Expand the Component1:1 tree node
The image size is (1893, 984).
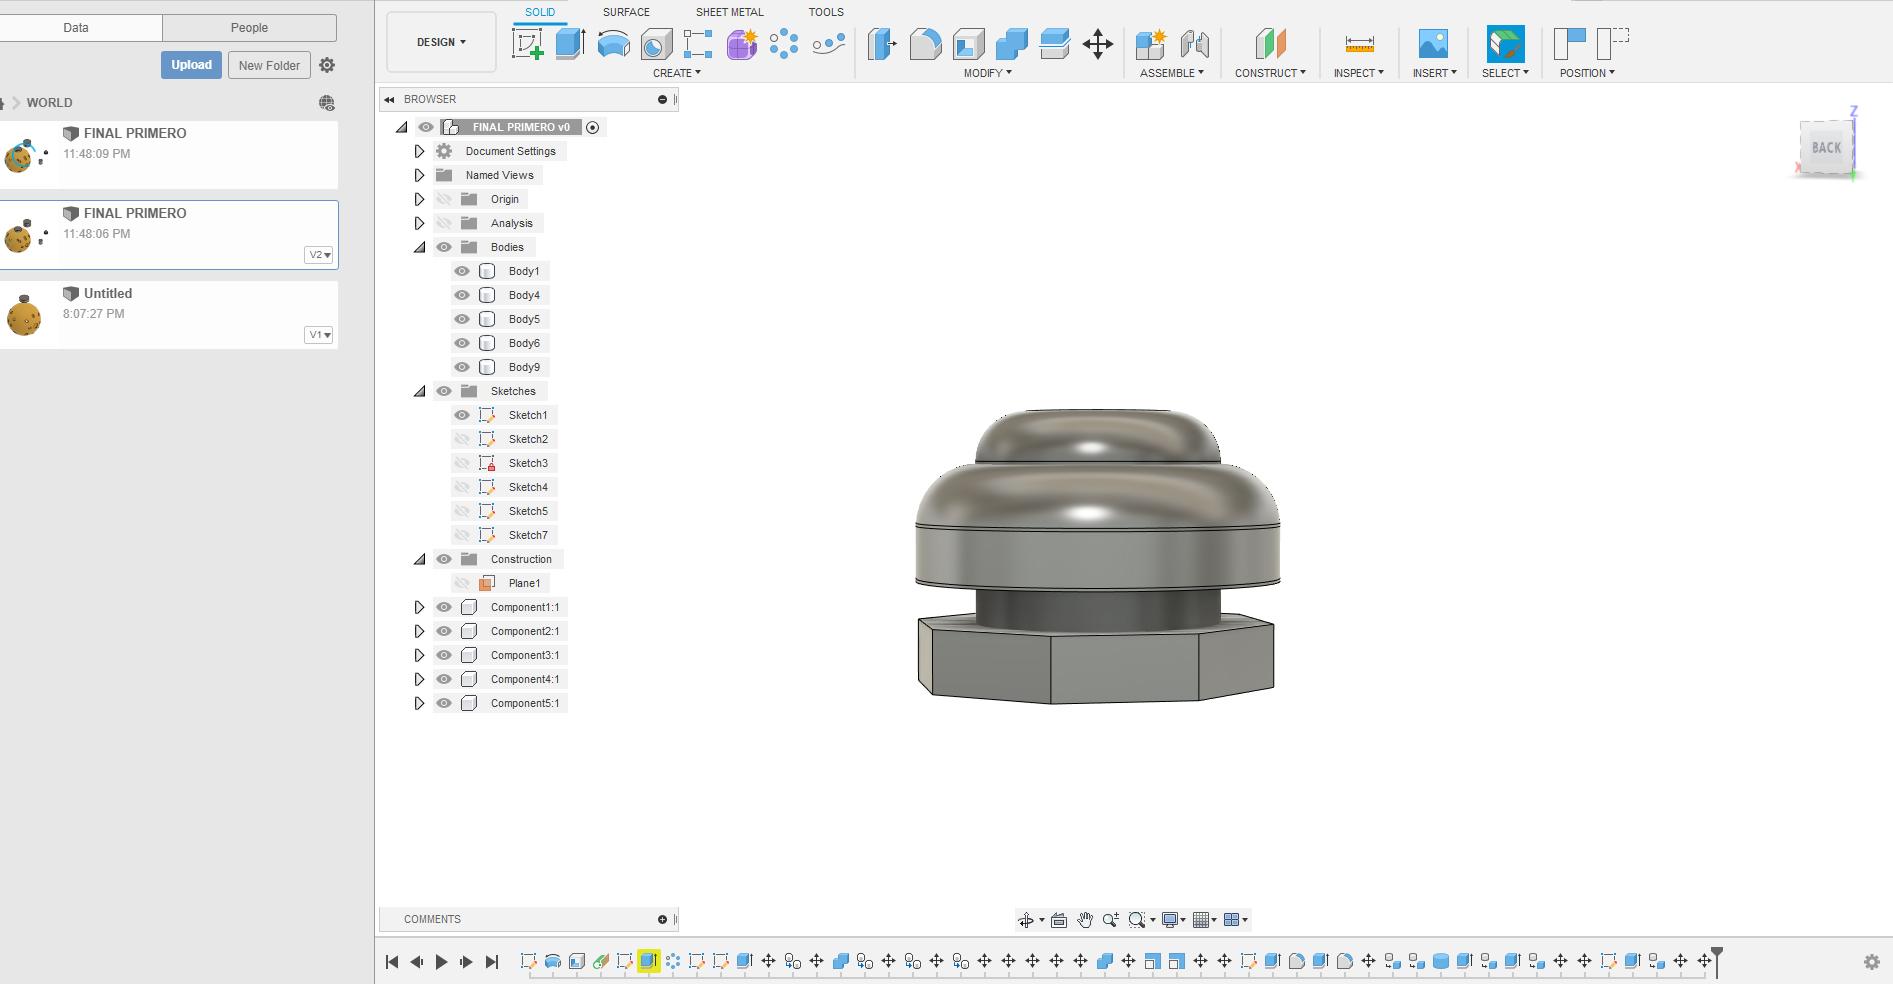click(x=420, y=607)
